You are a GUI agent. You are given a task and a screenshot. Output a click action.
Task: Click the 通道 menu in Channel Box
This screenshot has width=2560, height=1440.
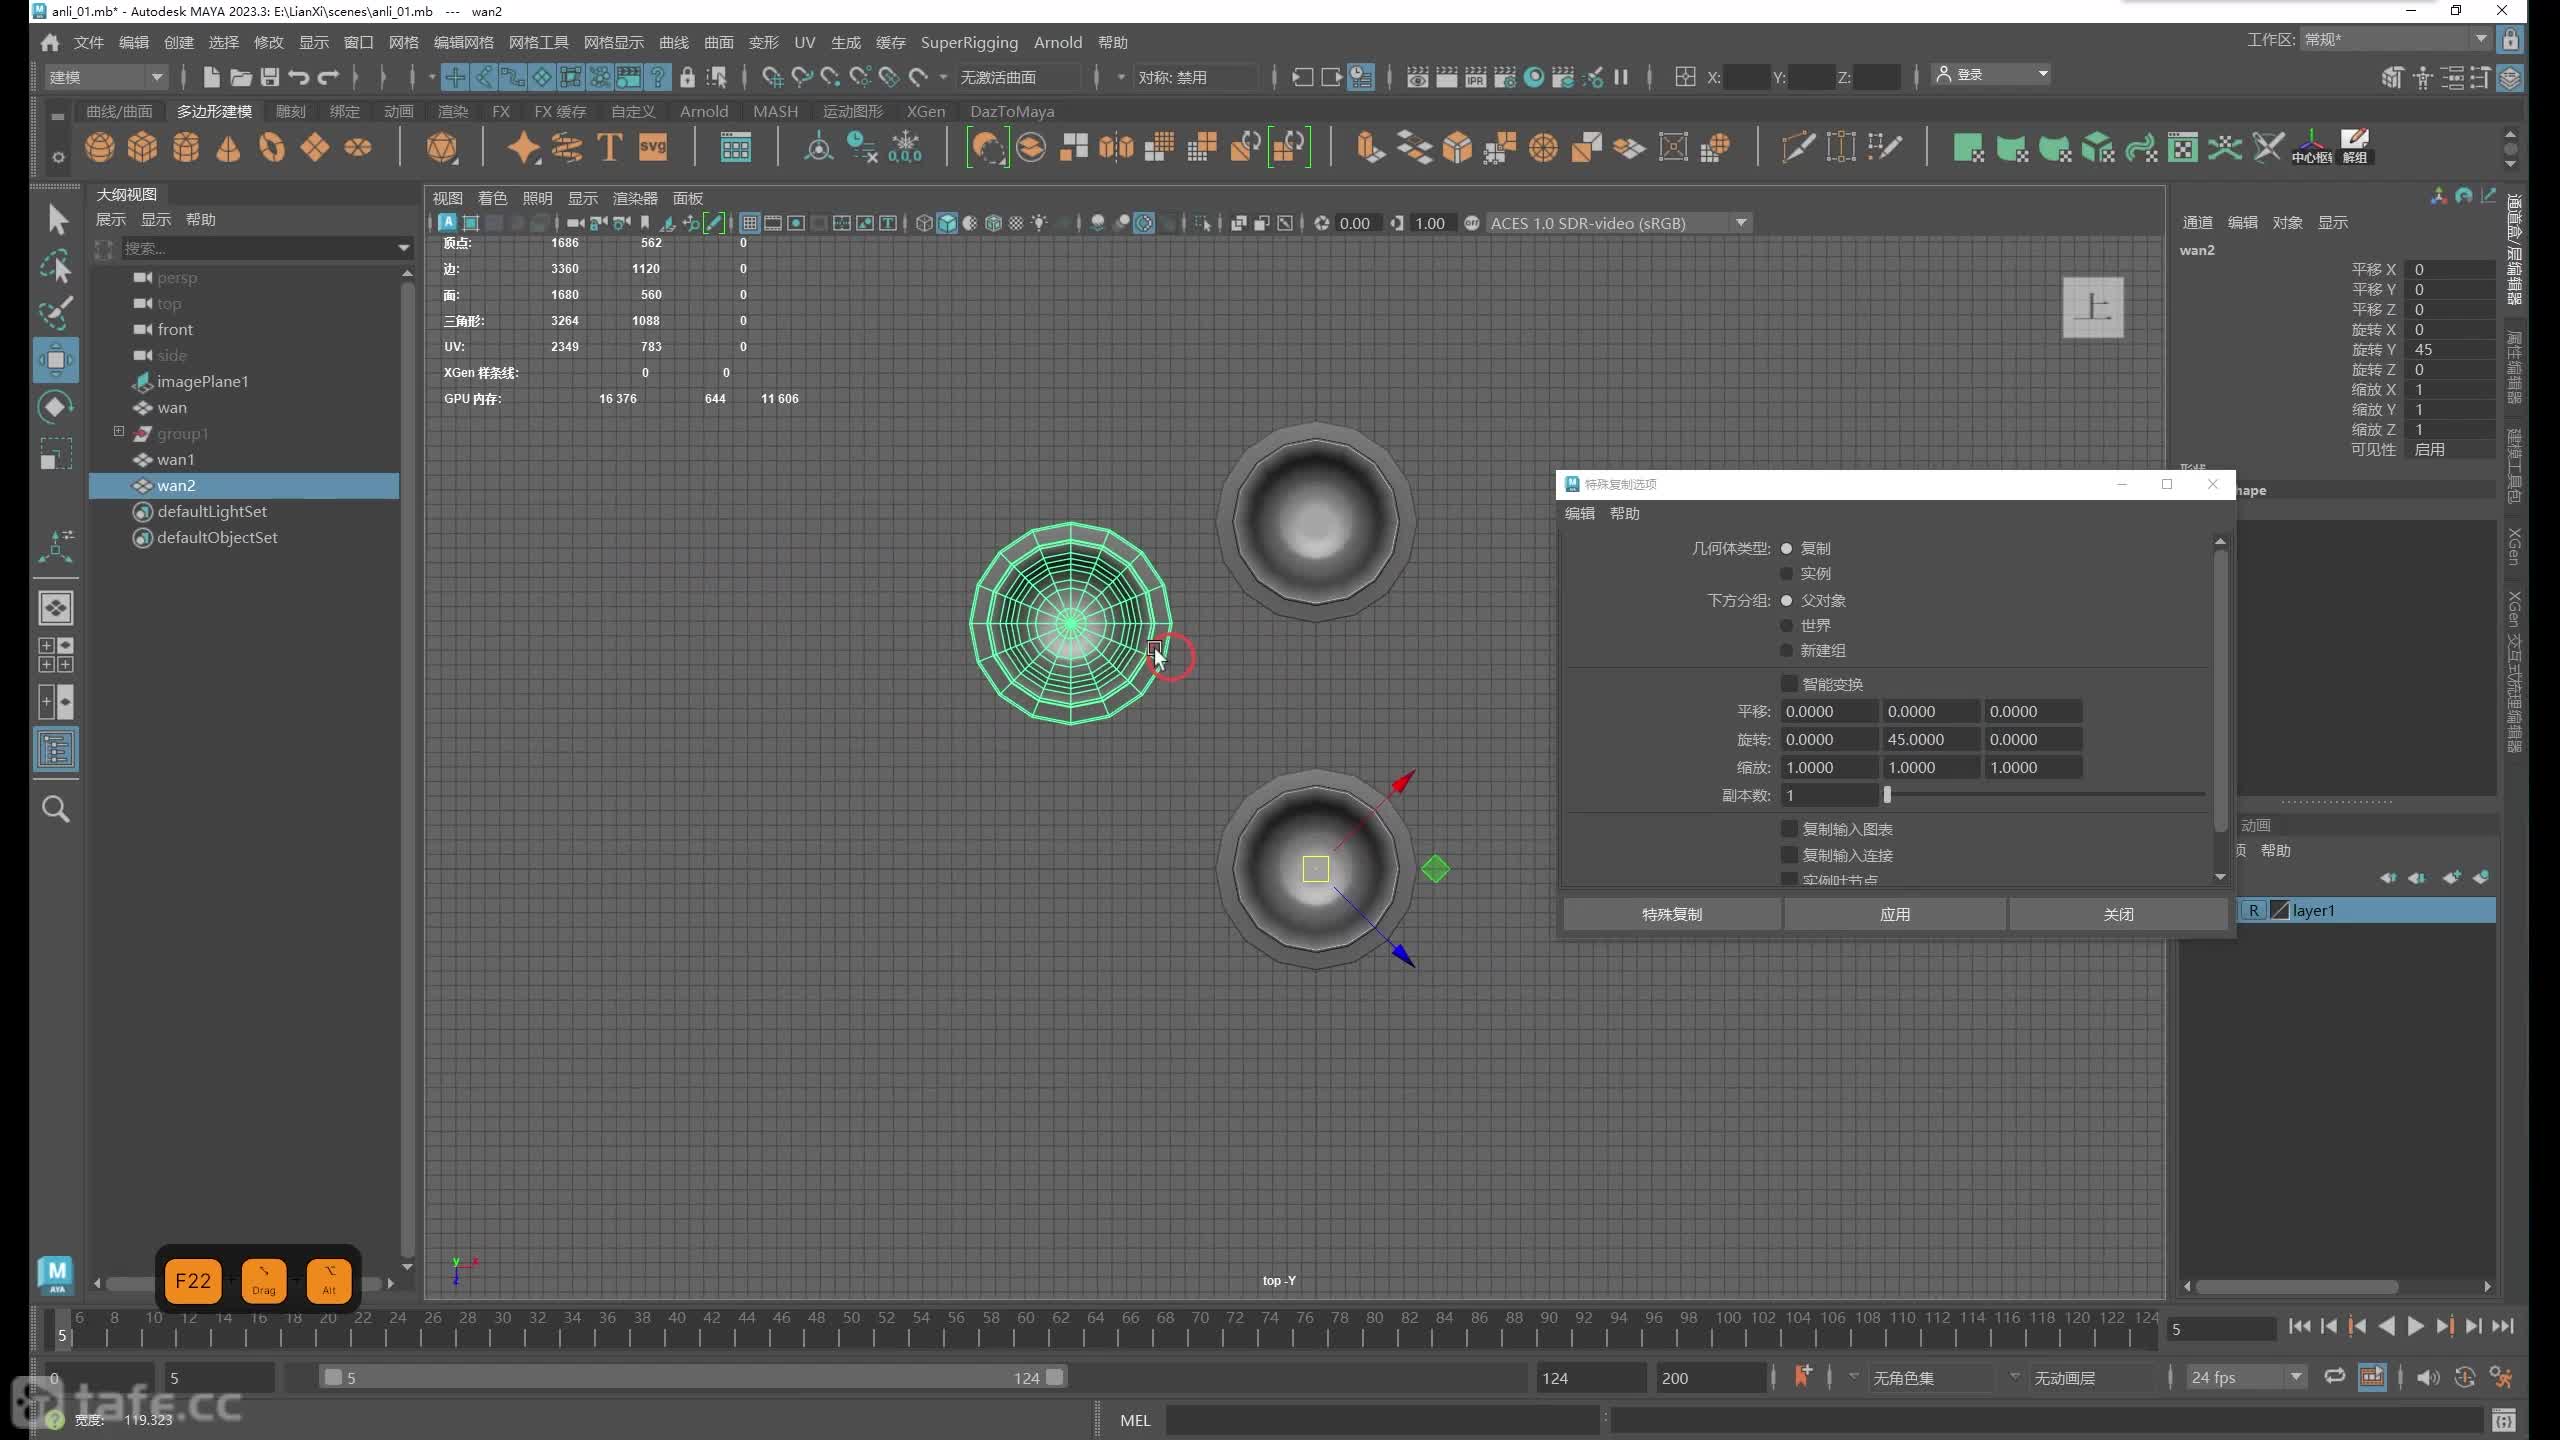pos(2197,222)
